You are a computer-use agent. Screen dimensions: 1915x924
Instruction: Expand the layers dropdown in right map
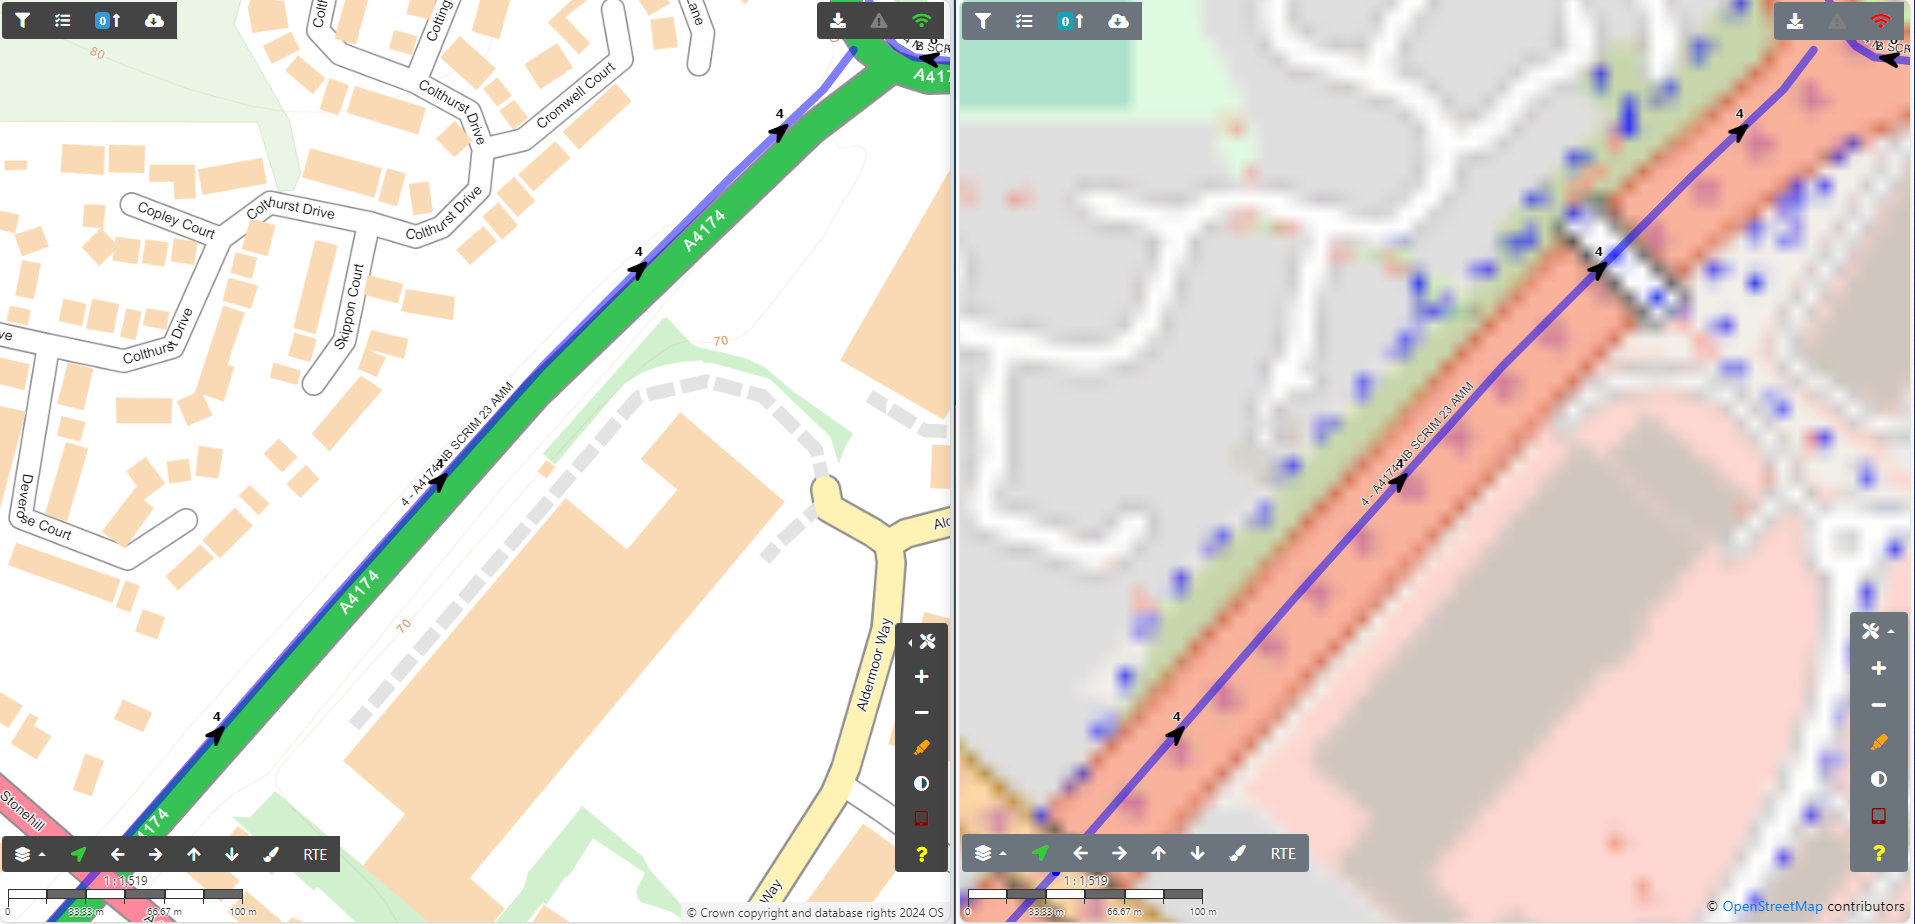[x=990, y=853]
